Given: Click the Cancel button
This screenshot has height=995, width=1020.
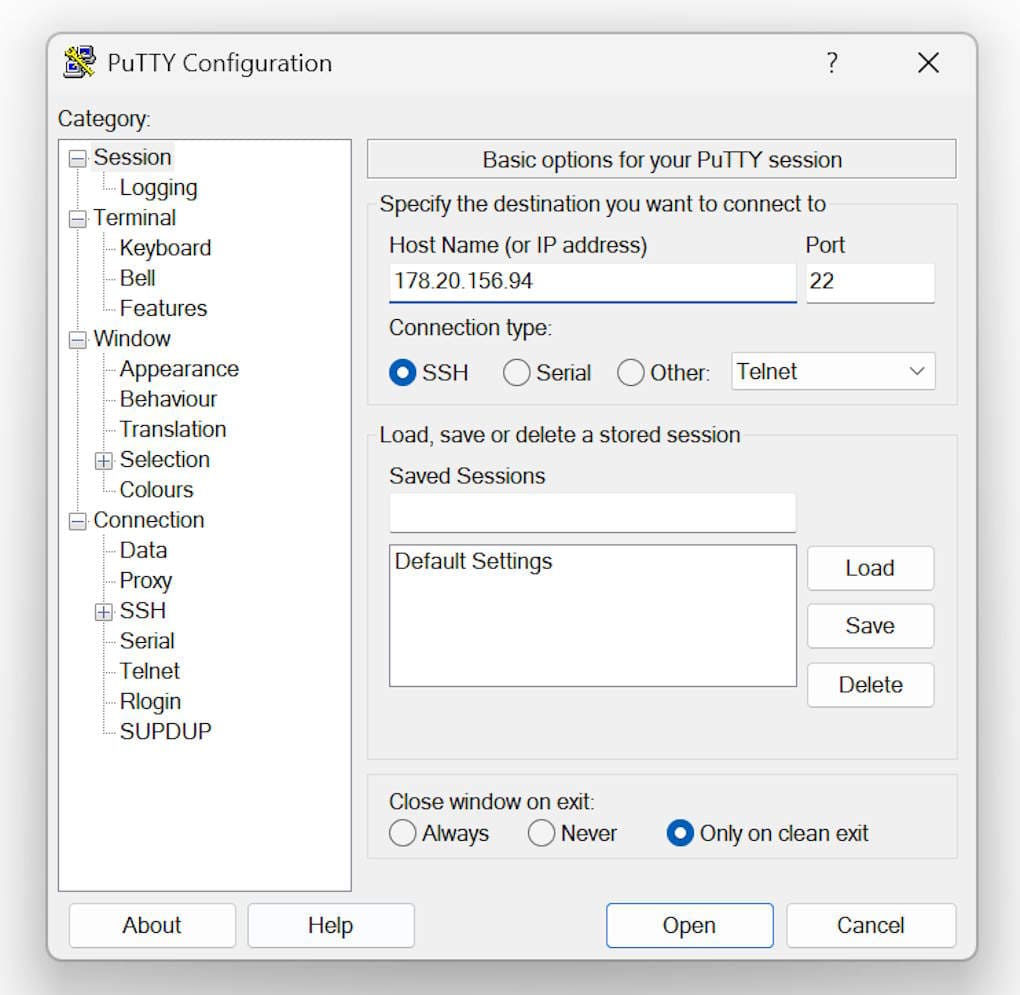Looking at the screenshot, I should pos(870,925).
